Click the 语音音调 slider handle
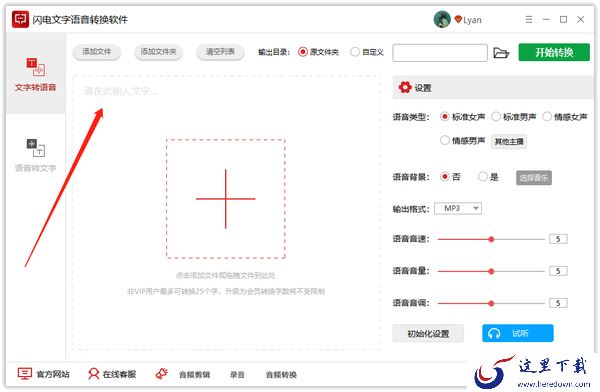Screen dimensions: 600x392 [491, 303]
